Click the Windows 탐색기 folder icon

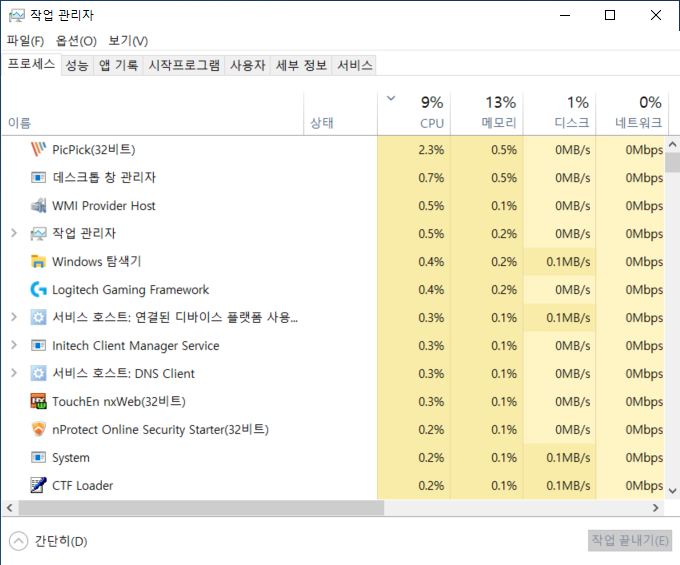point(38,261)
